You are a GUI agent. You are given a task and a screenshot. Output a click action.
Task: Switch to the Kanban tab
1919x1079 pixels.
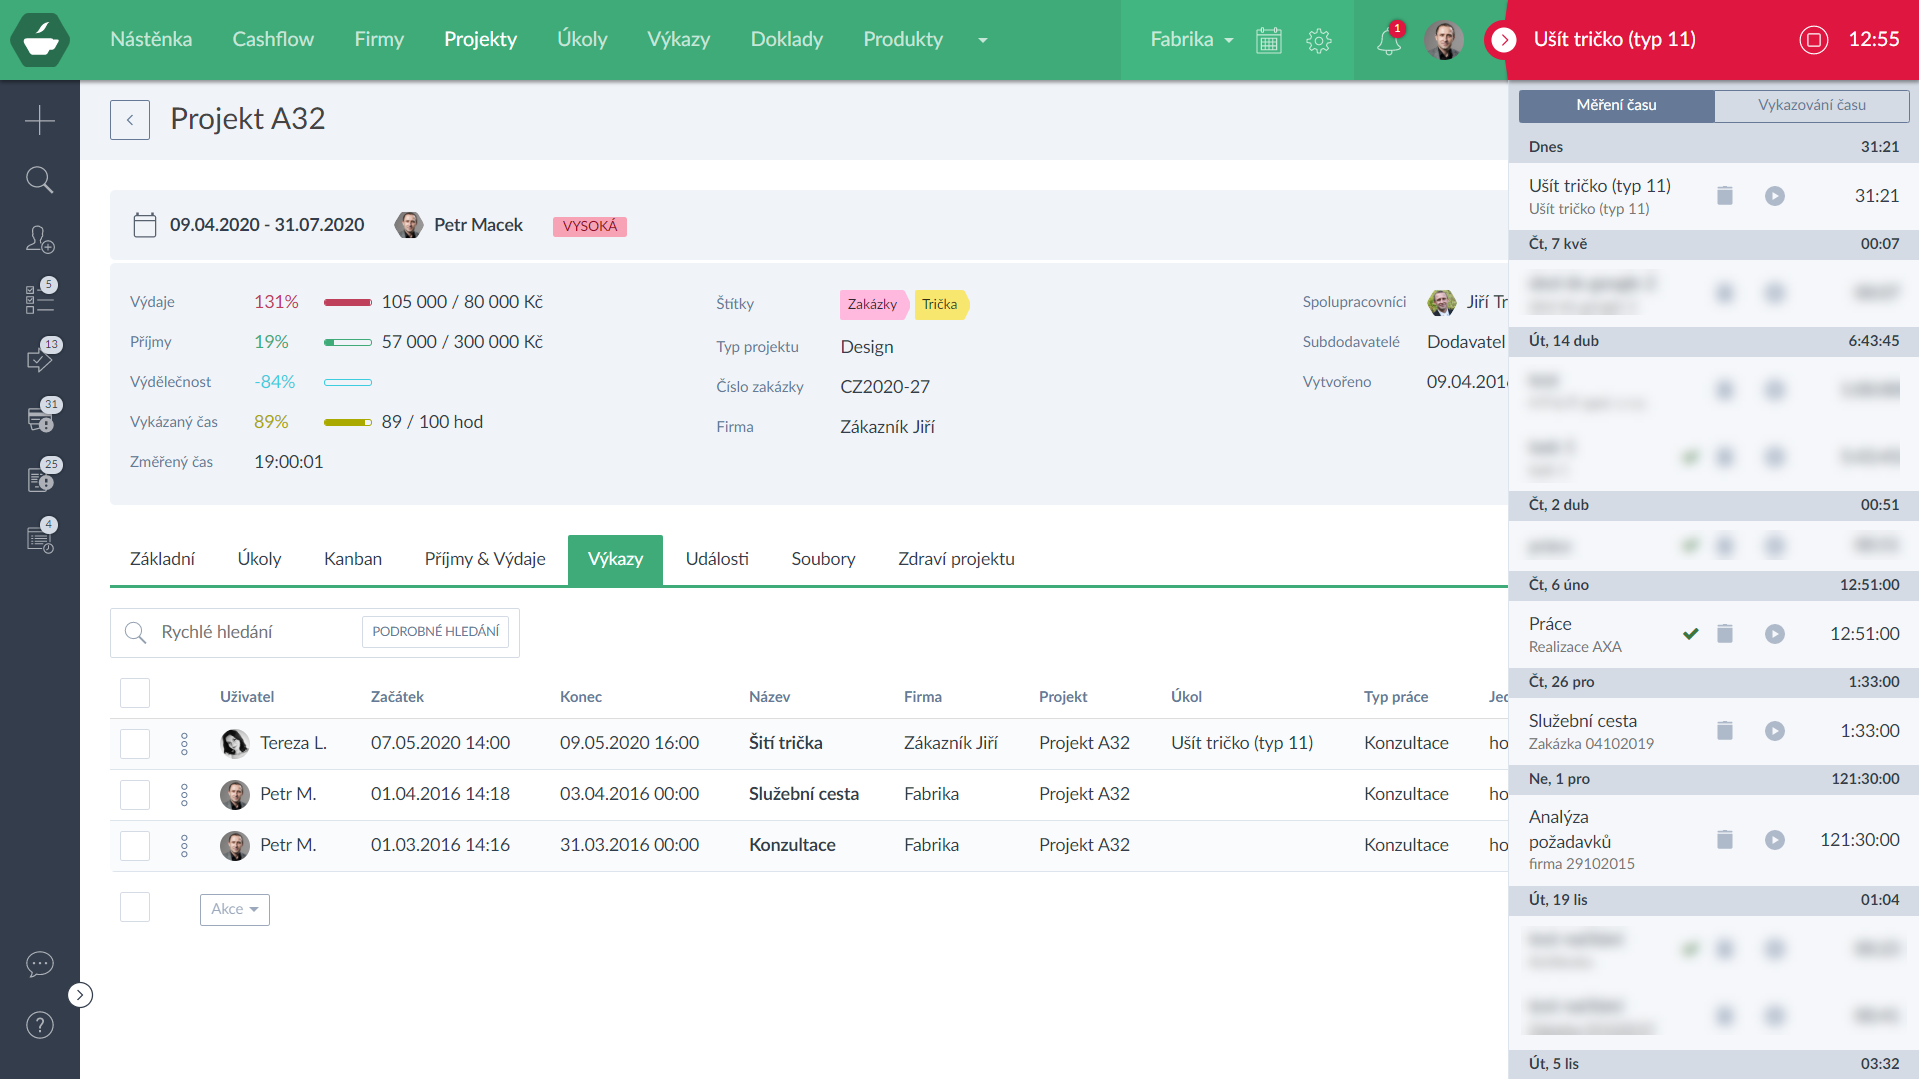[x=352, y=559]
